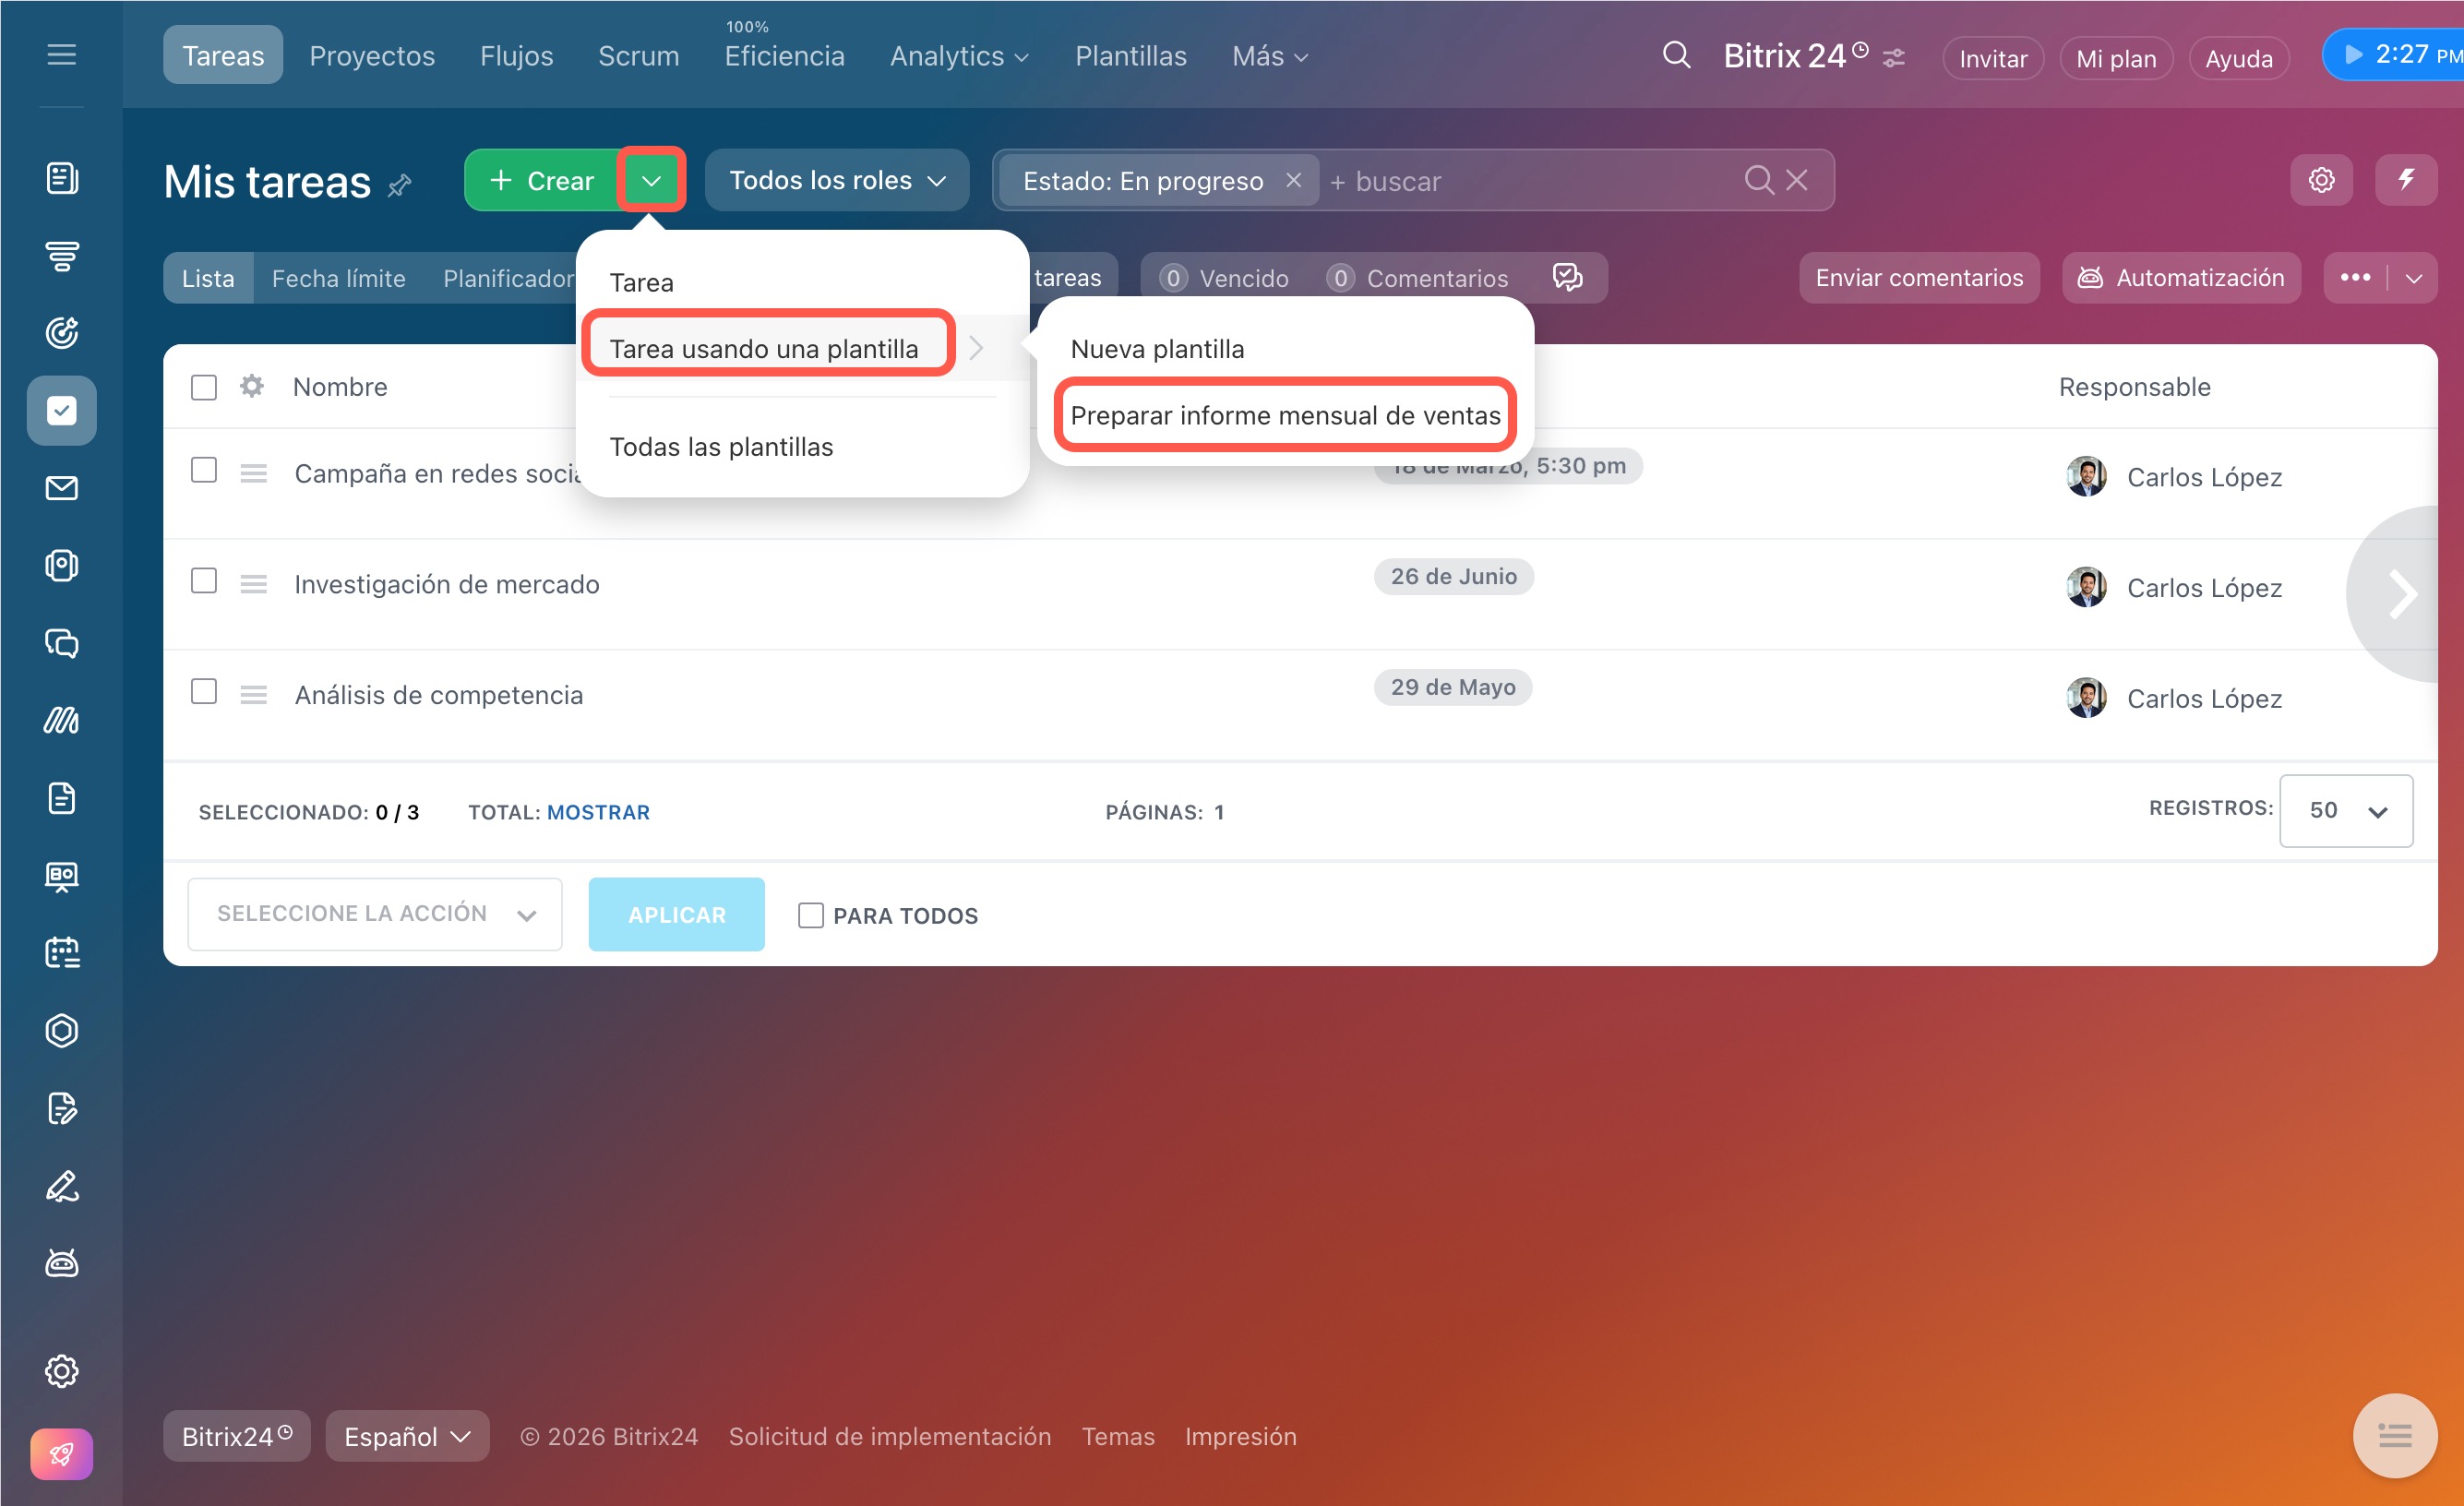
Task: Click the pin icon next to Mis tareas
Action: 399,185
